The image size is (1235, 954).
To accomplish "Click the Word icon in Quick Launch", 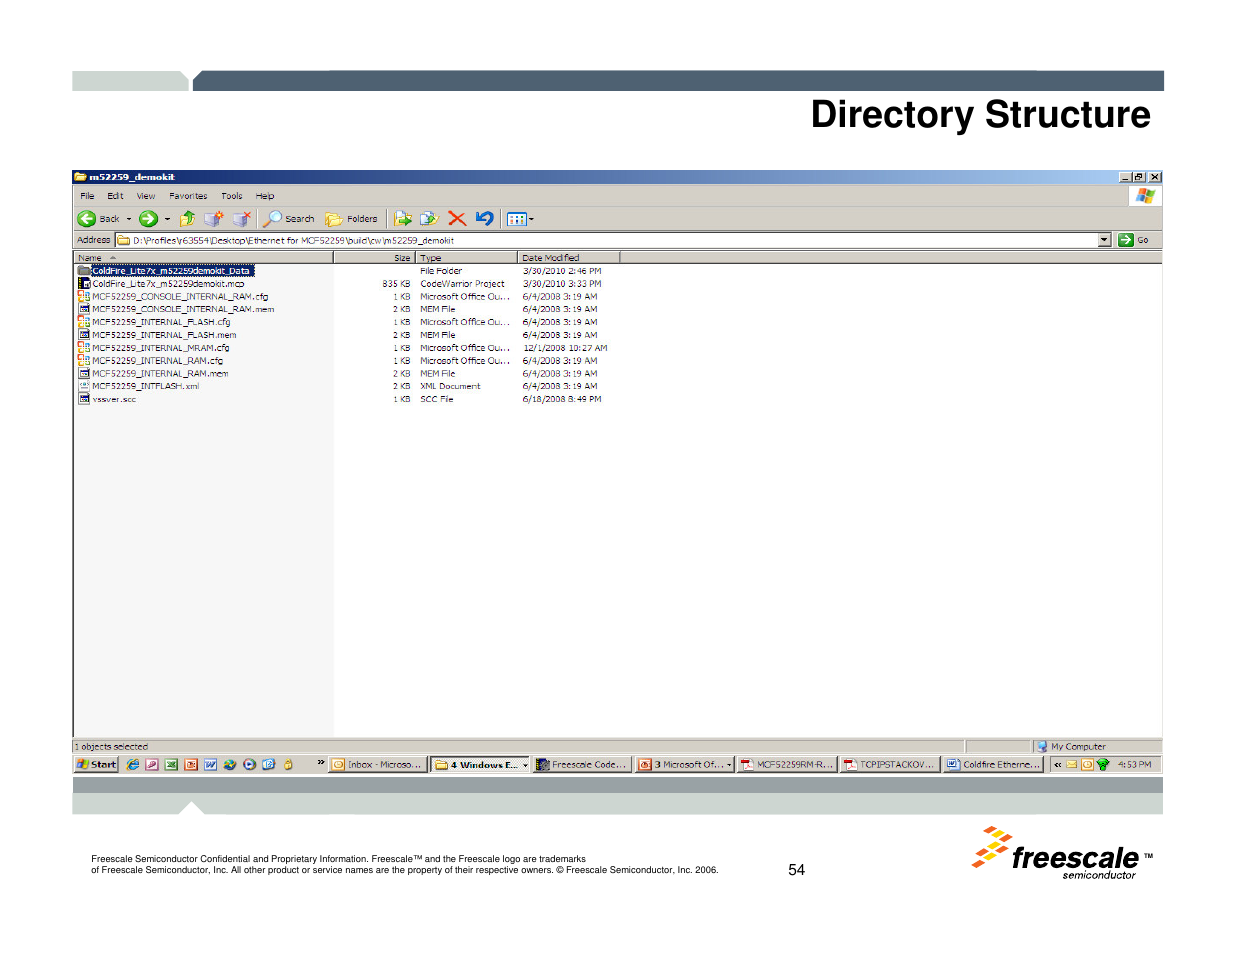I will point(210,765).
